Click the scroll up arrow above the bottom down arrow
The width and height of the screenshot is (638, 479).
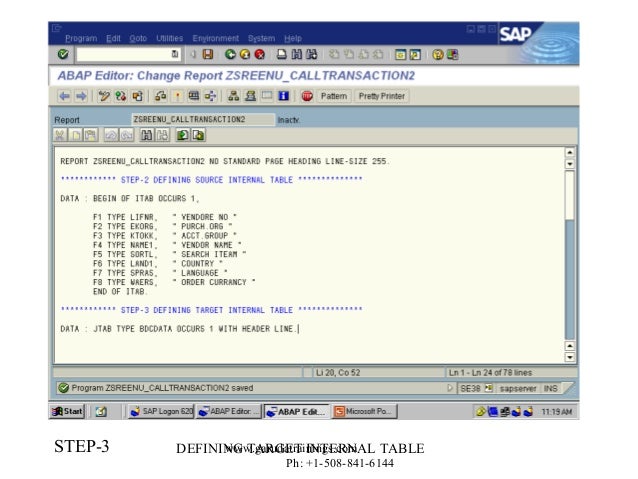(570, 346)
